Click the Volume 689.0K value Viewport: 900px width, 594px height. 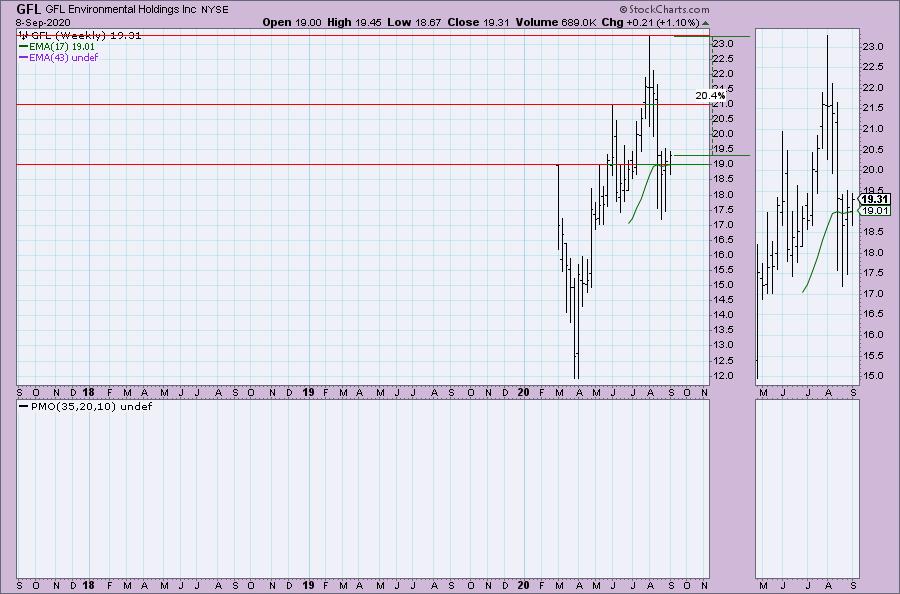coord(556,22)
